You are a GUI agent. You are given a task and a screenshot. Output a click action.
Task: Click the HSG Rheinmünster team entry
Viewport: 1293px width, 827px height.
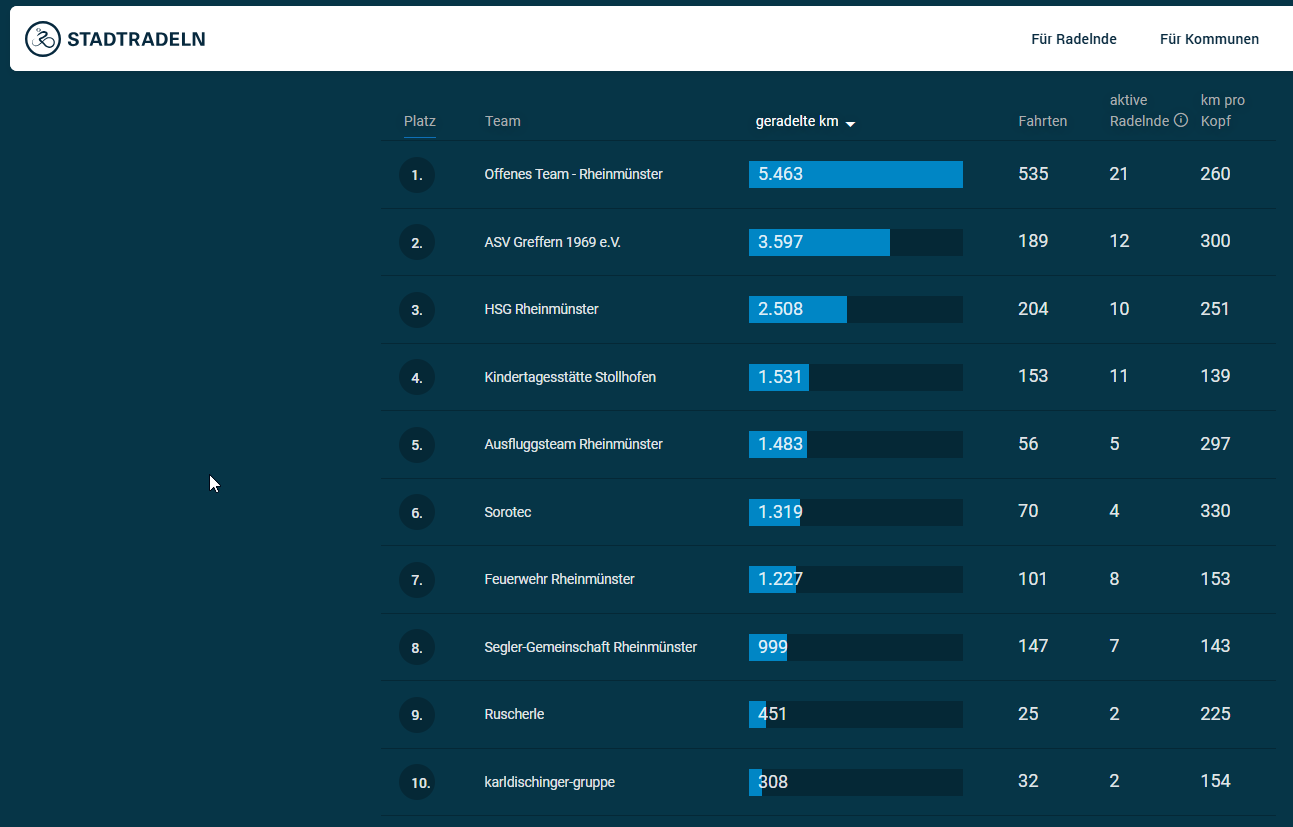pyautogui.click(x=541, y=309)
